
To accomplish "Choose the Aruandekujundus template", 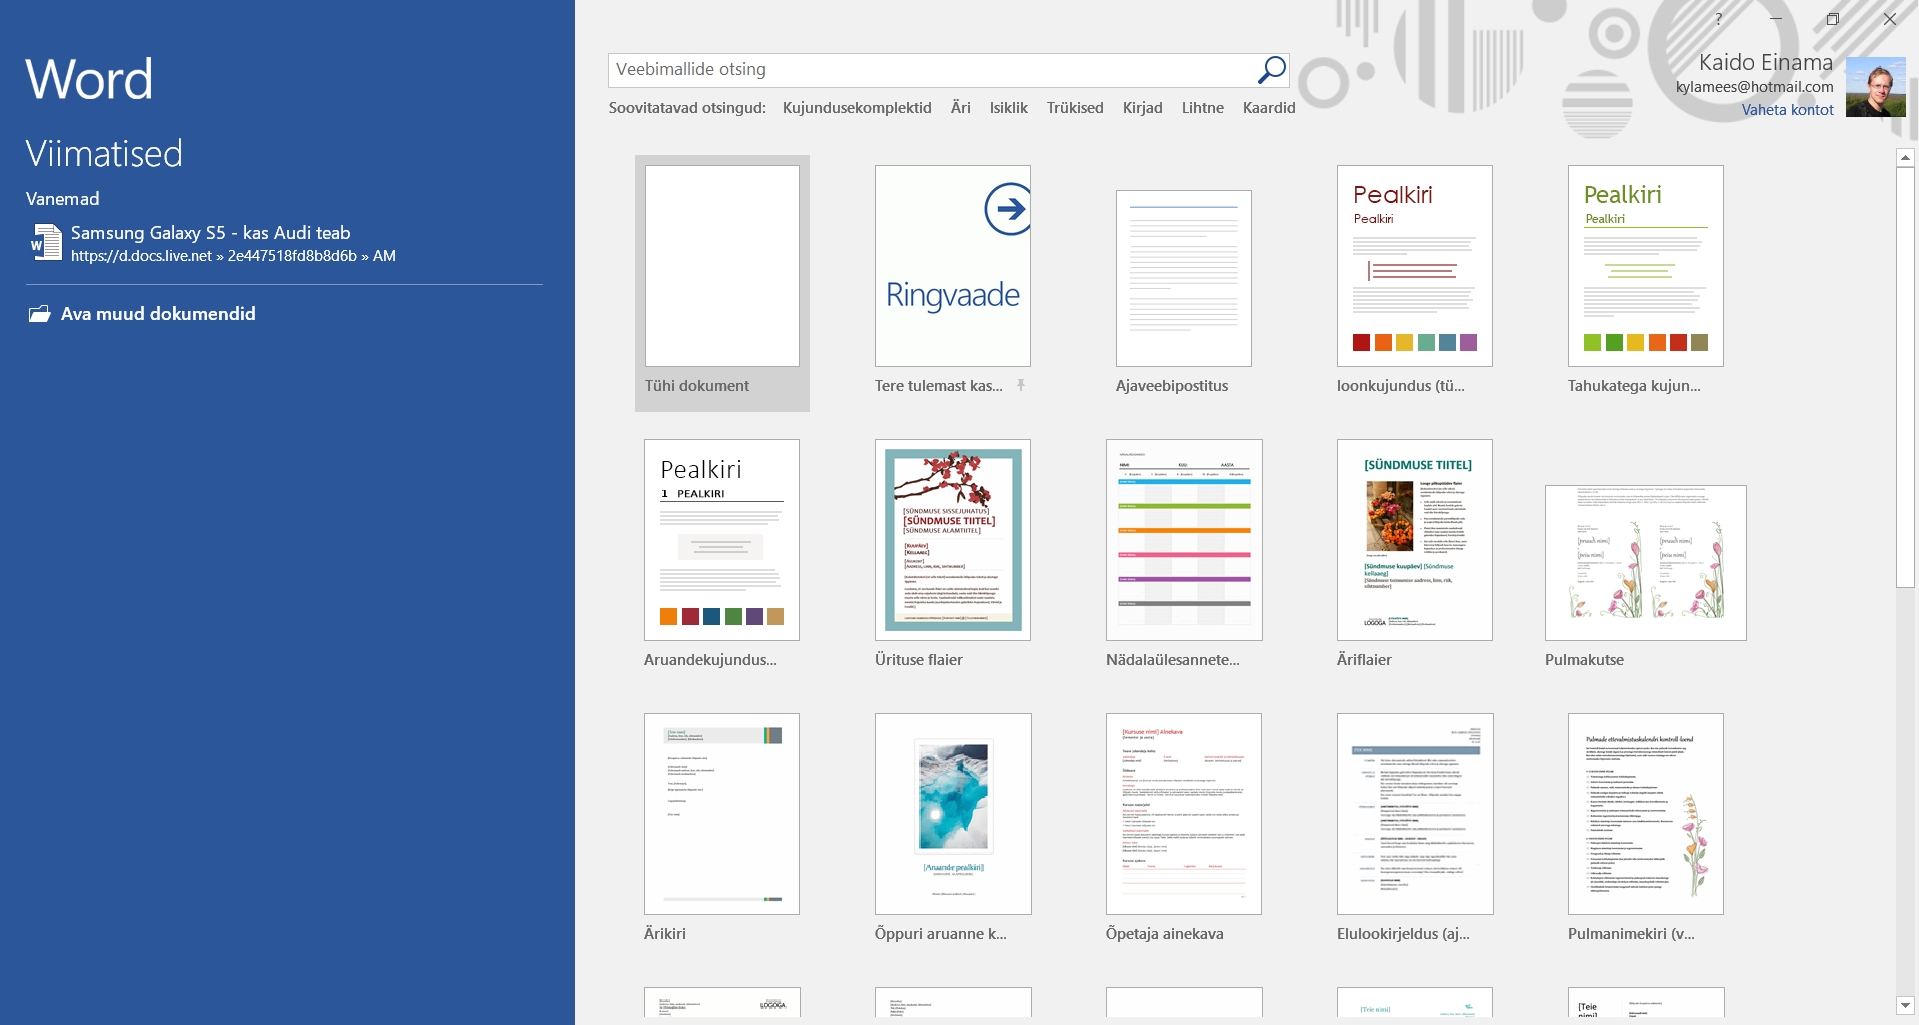I will tap(722, 540).
